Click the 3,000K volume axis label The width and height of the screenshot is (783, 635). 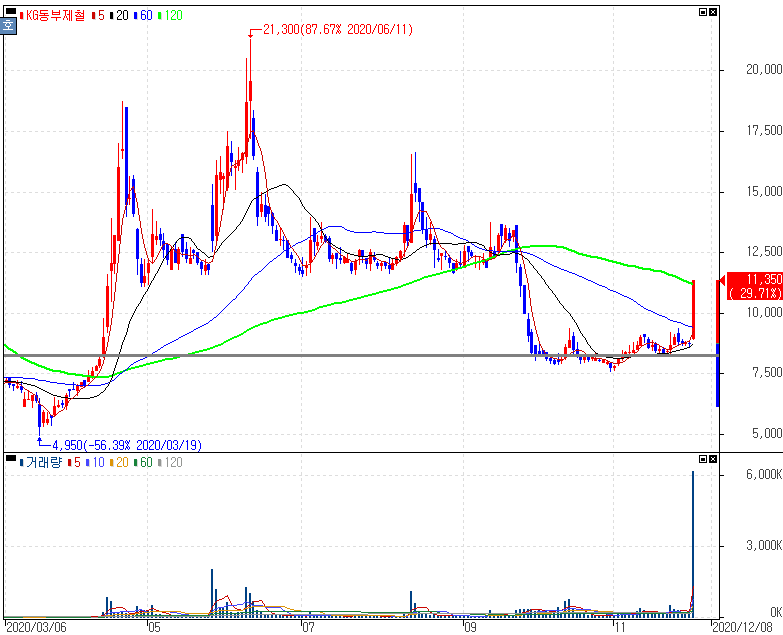click(764, 545)
